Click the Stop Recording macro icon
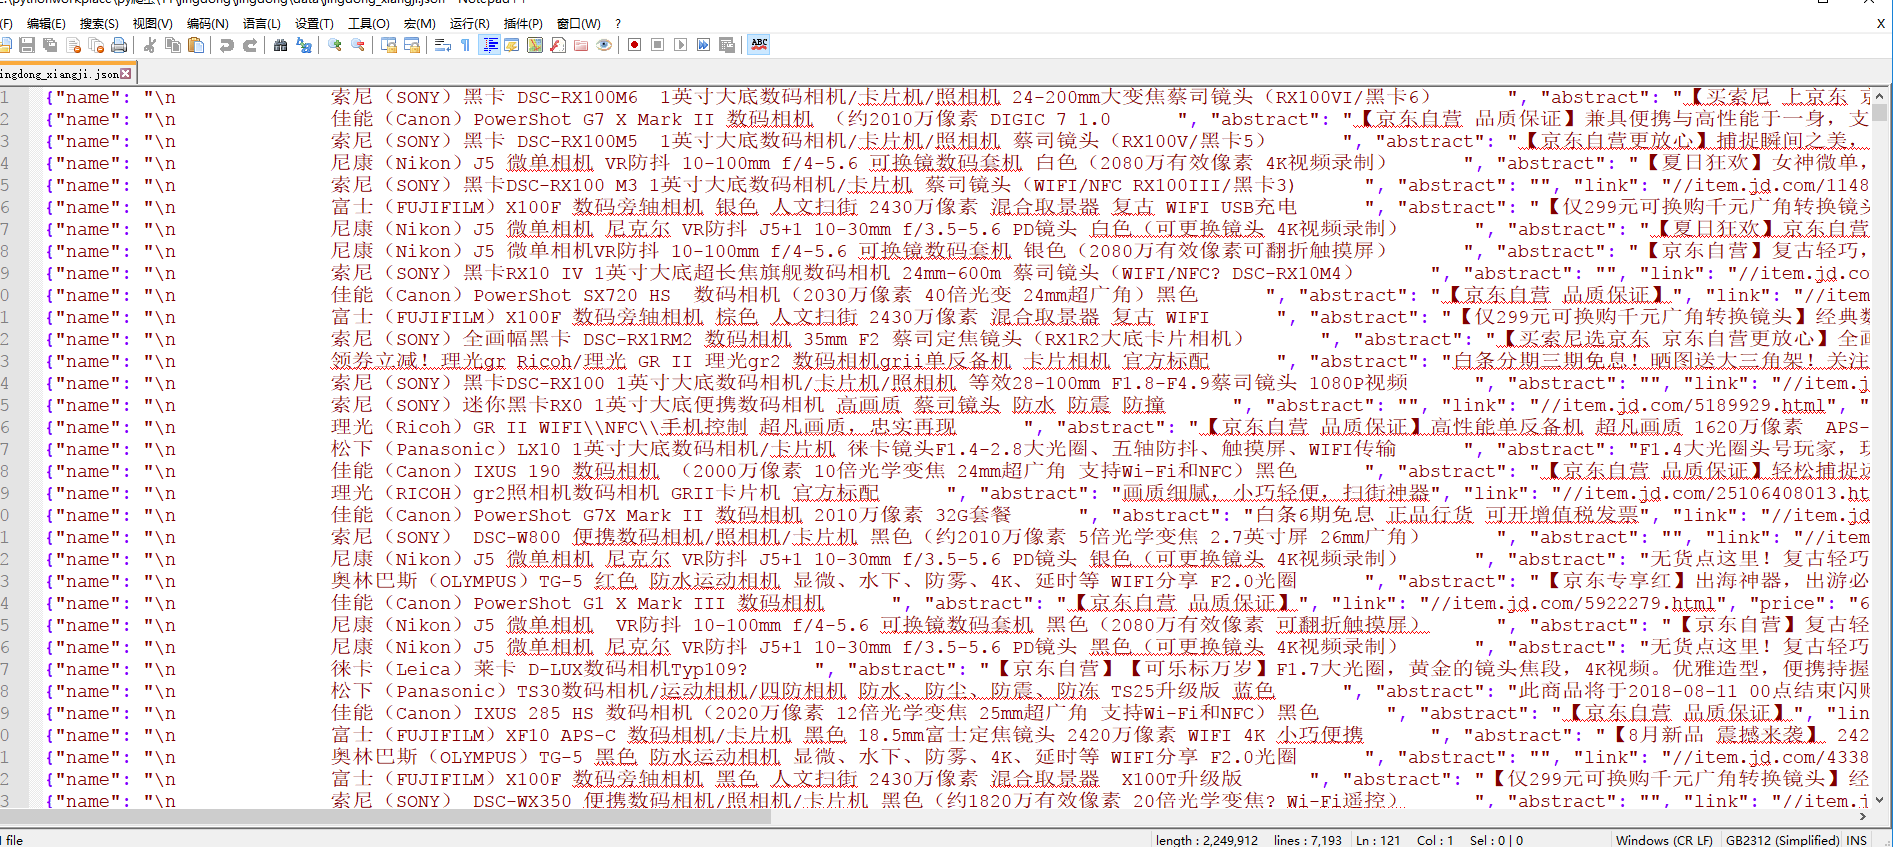The width and height of the screenshot is (1893, 847). pos(657,45)
